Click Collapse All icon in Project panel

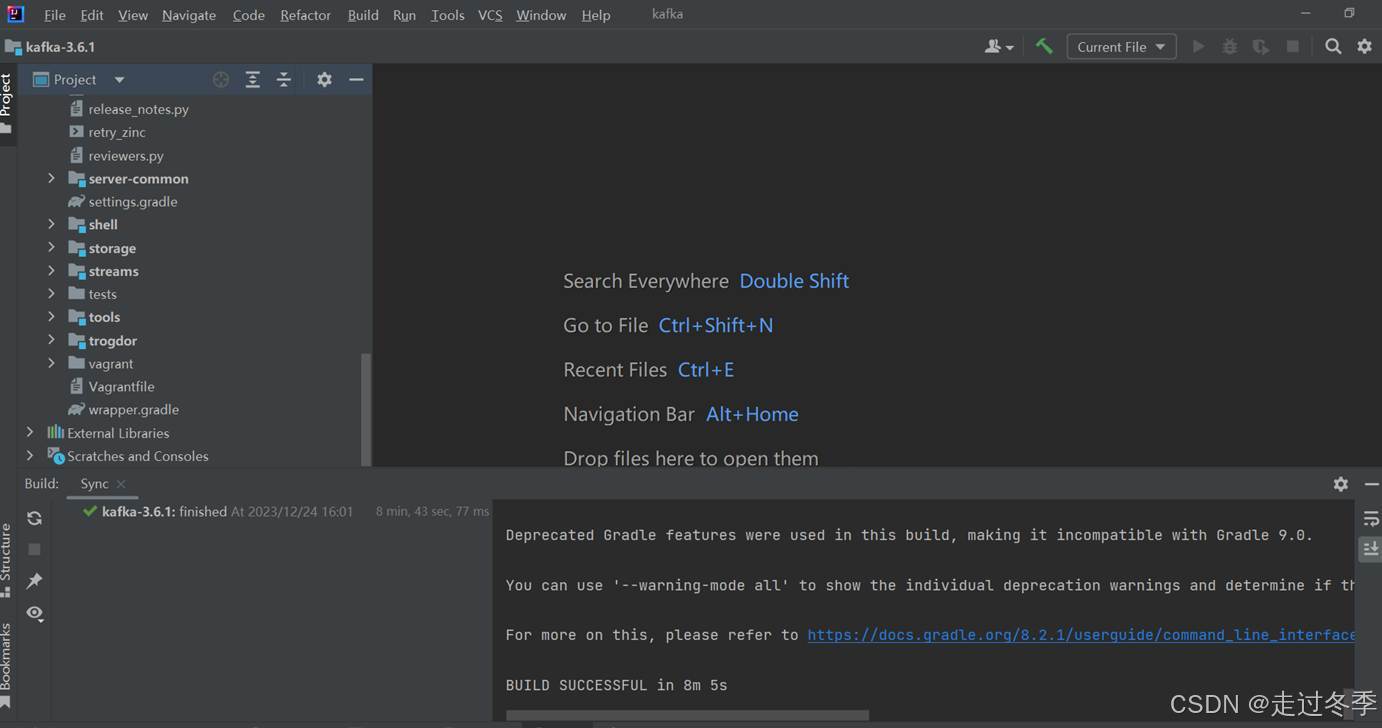(x=284, y=79)
